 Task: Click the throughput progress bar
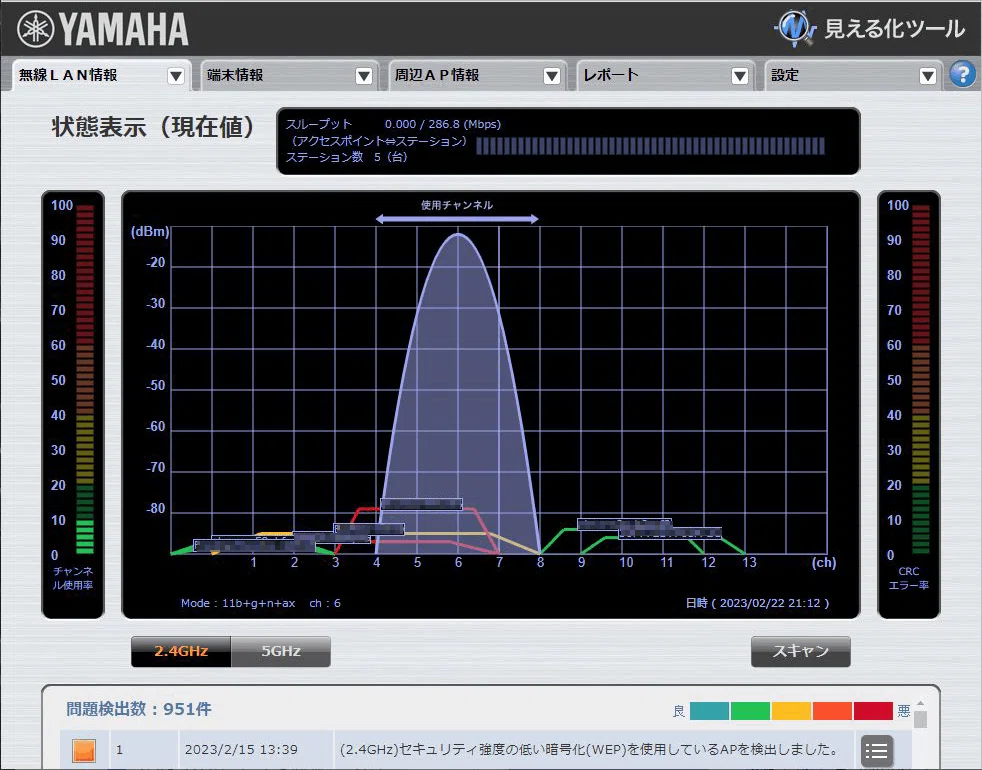pos(650,146)
